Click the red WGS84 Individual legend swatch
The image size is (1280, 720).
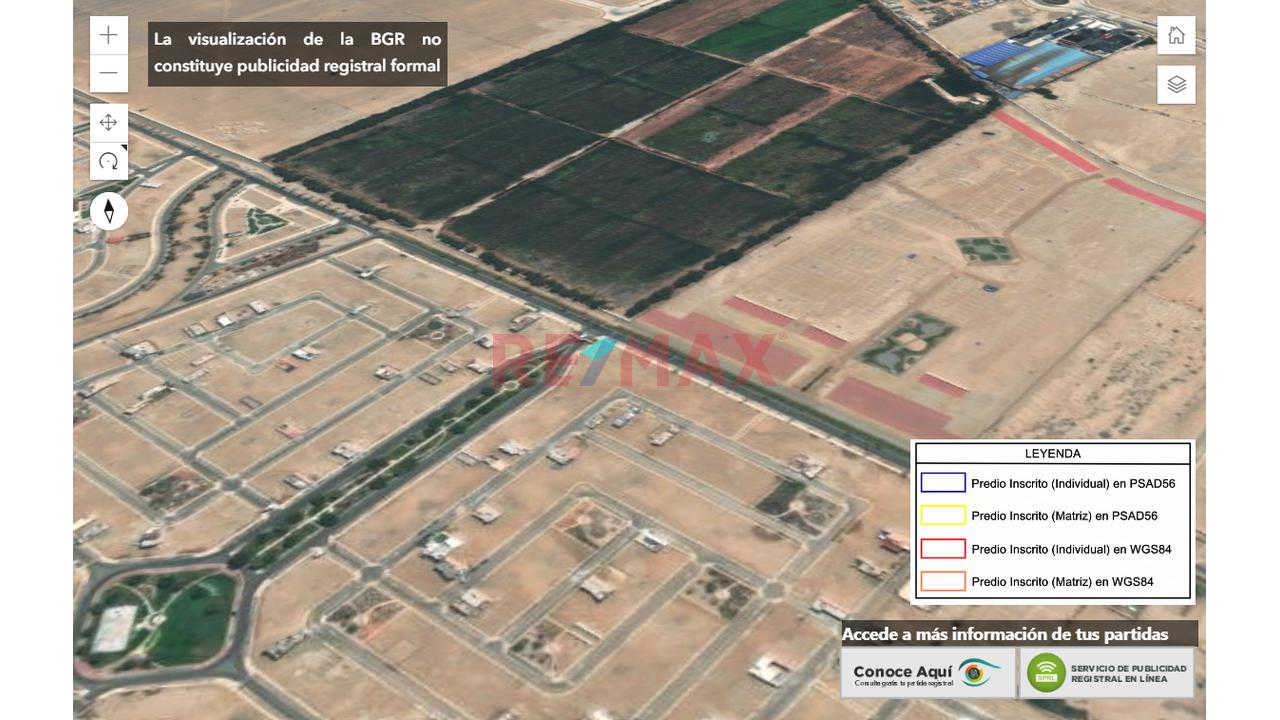point(943,549)
